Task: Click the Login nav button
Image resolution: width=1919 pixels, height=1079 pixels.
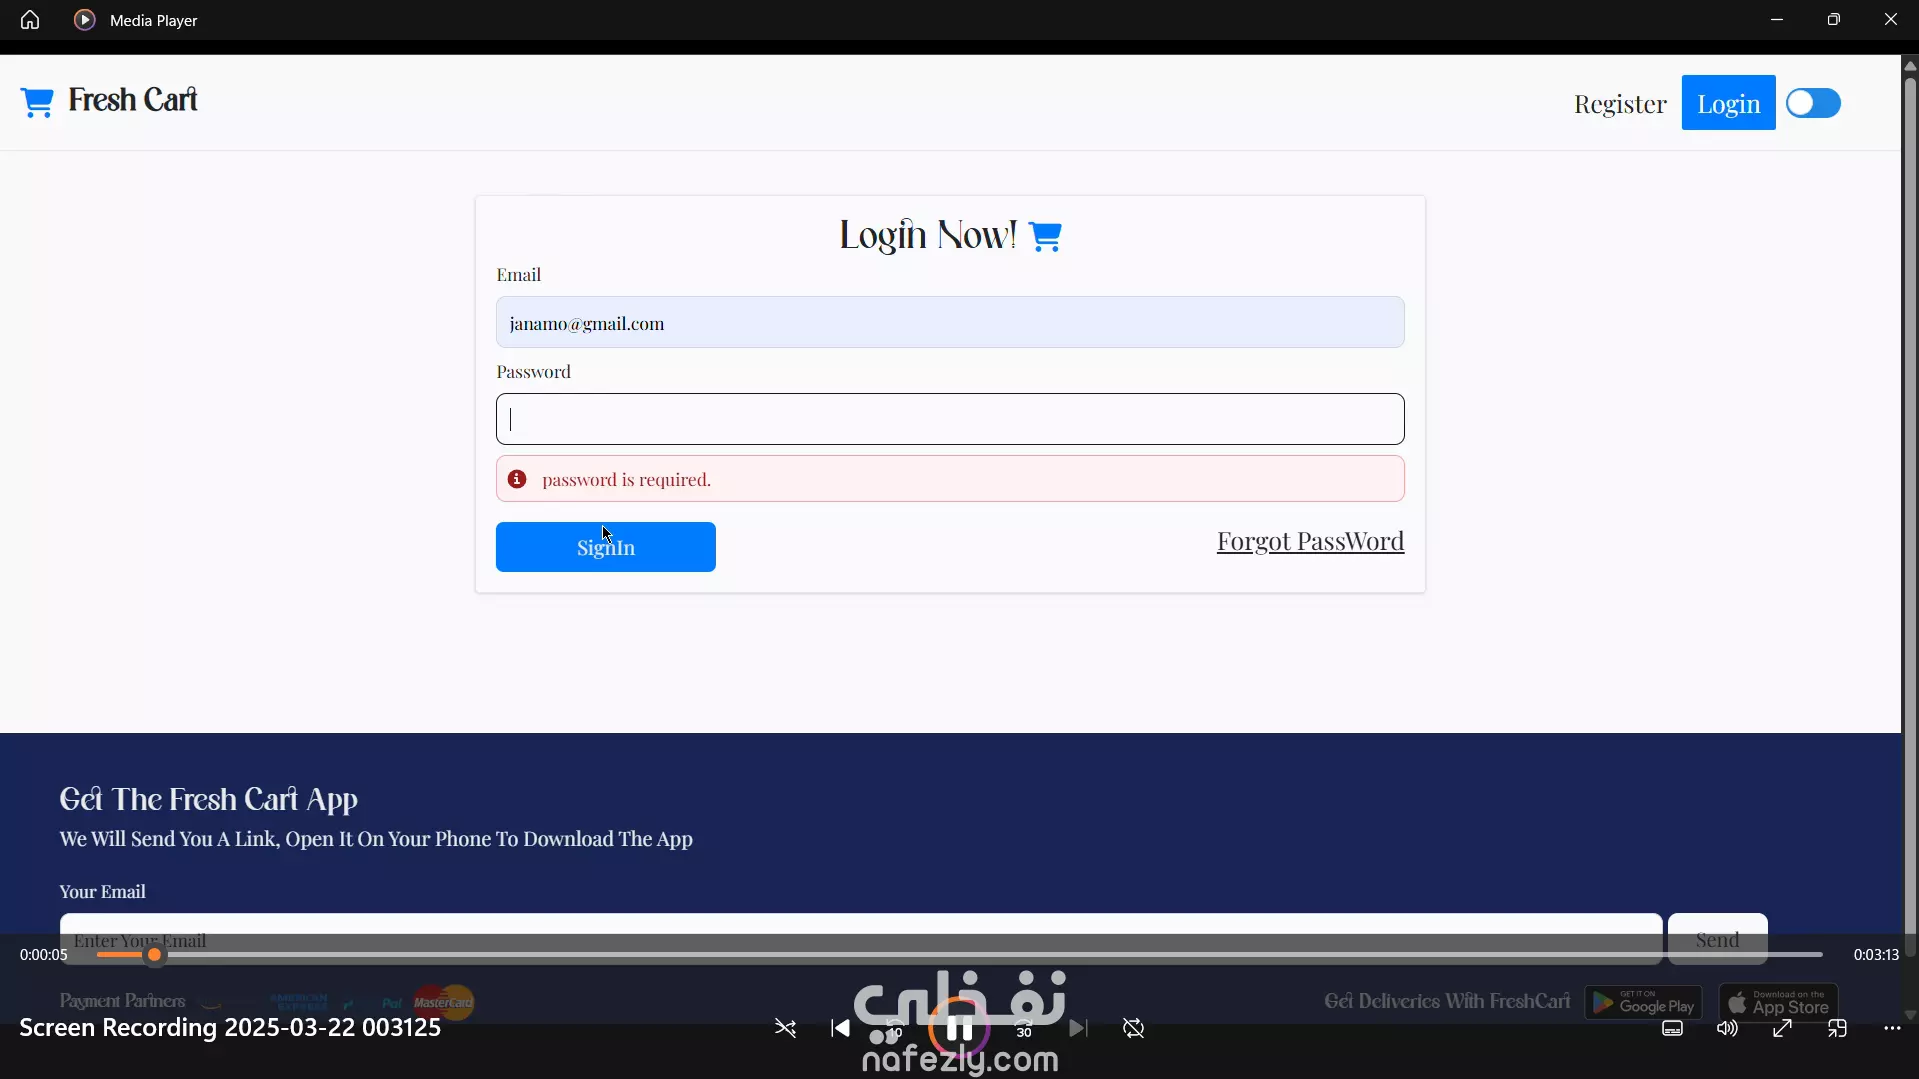Action: (x=1728, y=103)
